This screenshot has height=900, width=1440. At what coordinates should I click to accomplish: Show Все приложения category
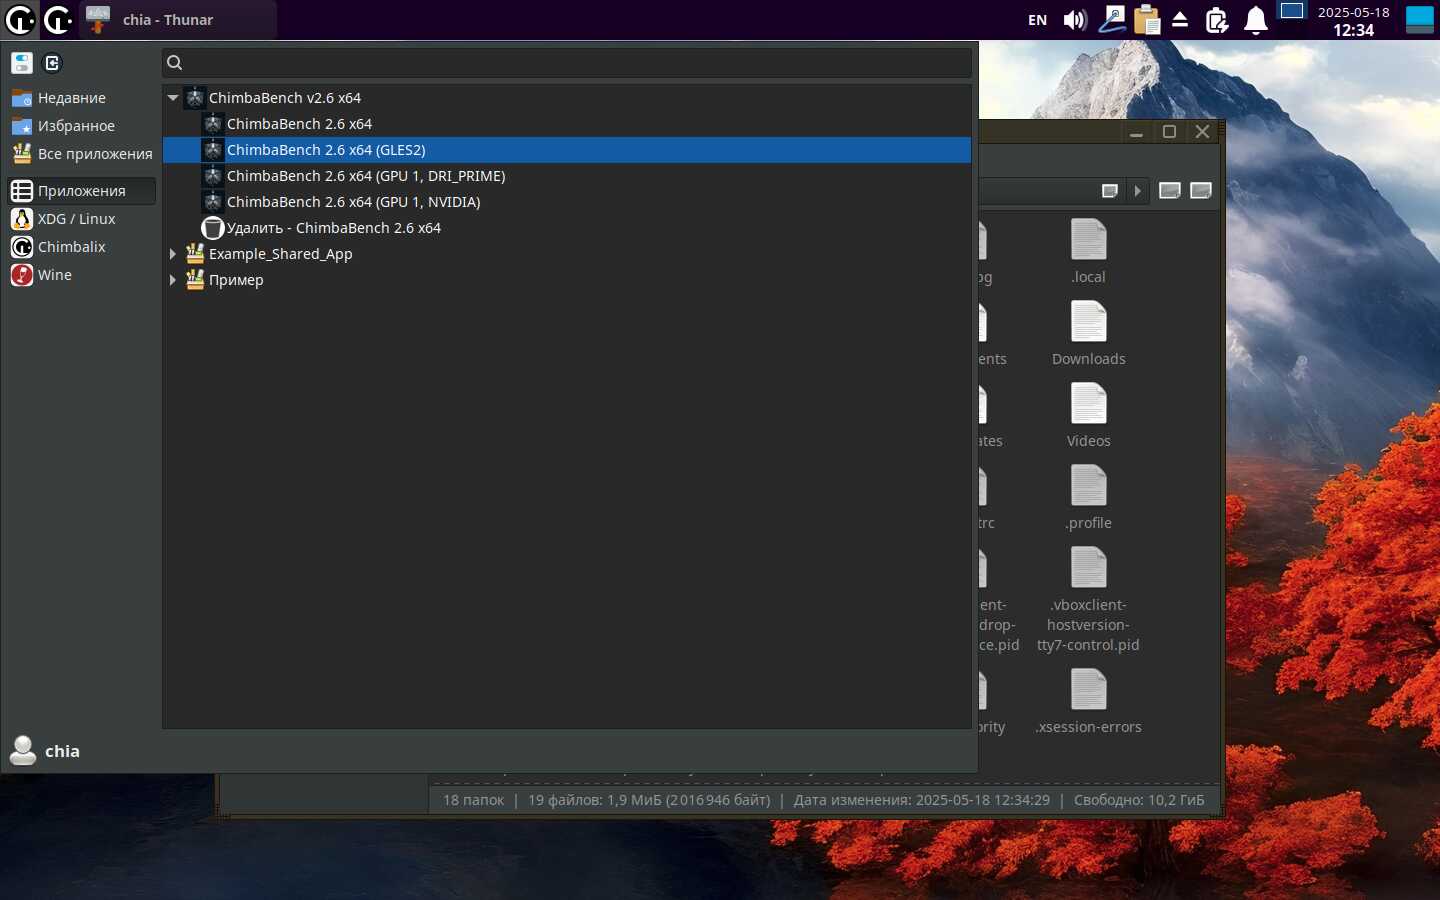tap(81, 154)
